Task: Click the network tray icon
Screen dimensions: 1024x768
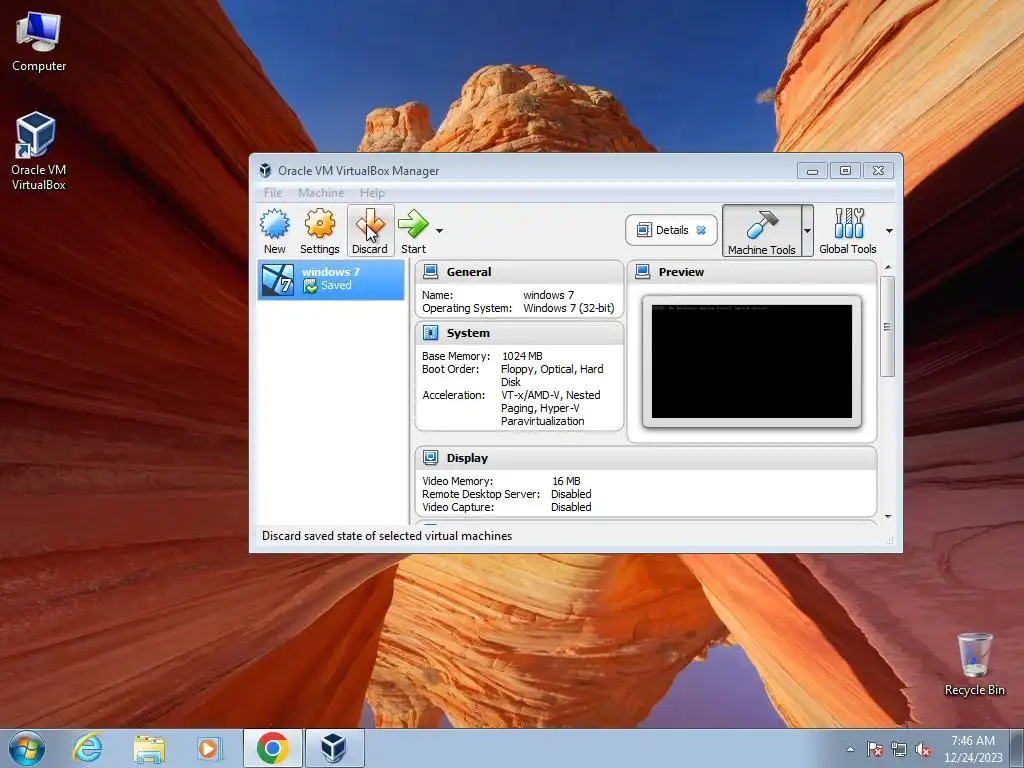Action: (x=899, y=749)
